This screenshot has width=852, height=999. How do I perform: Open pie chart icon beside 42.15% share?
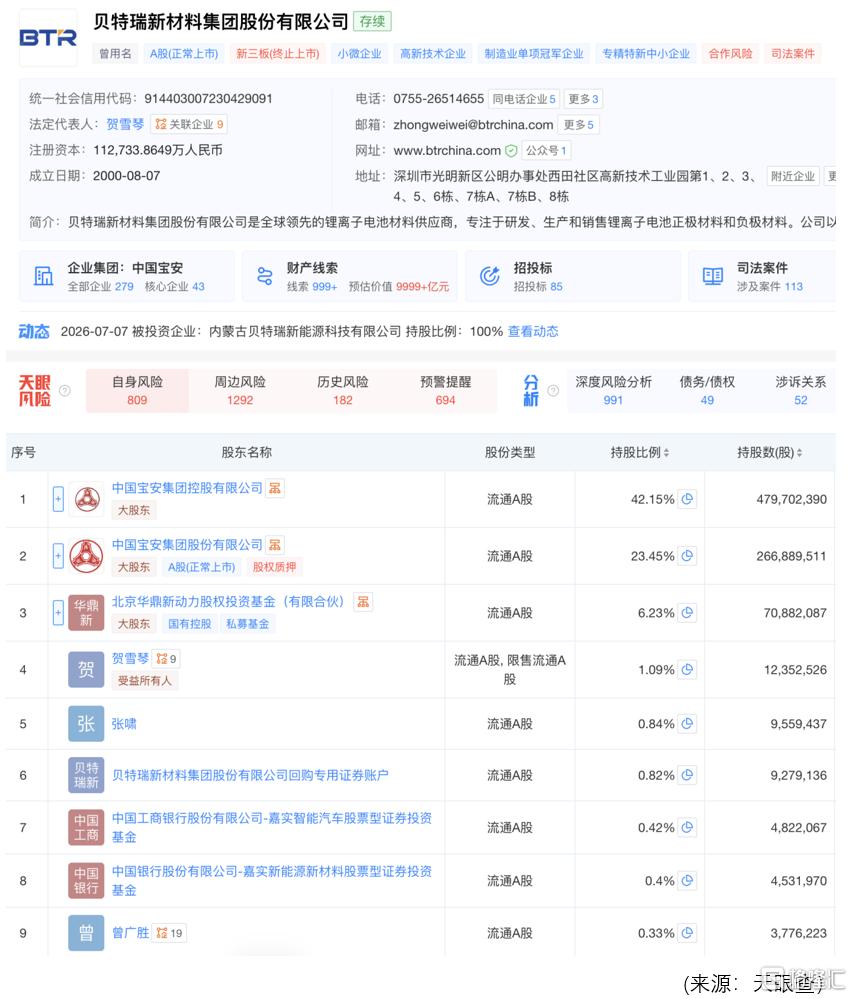pos(687,499)
